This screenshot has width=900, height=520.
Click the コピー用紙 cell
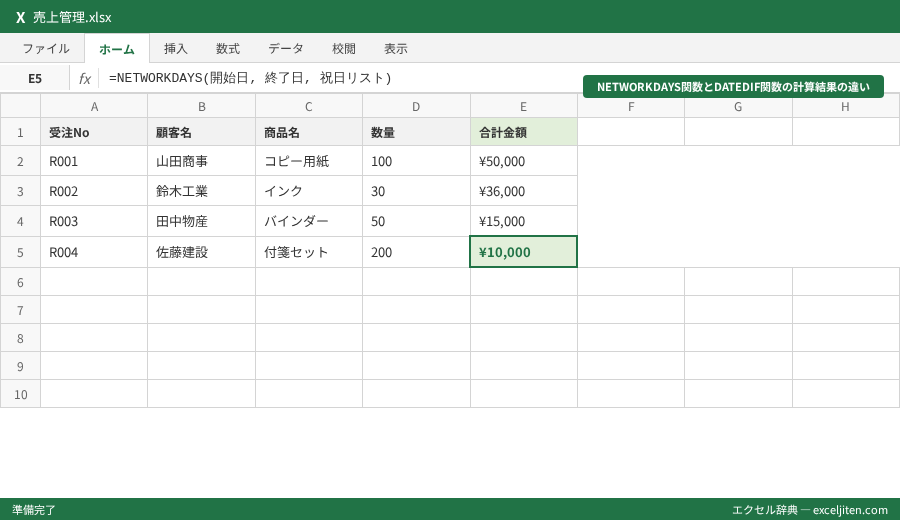(x=309, y=161)
